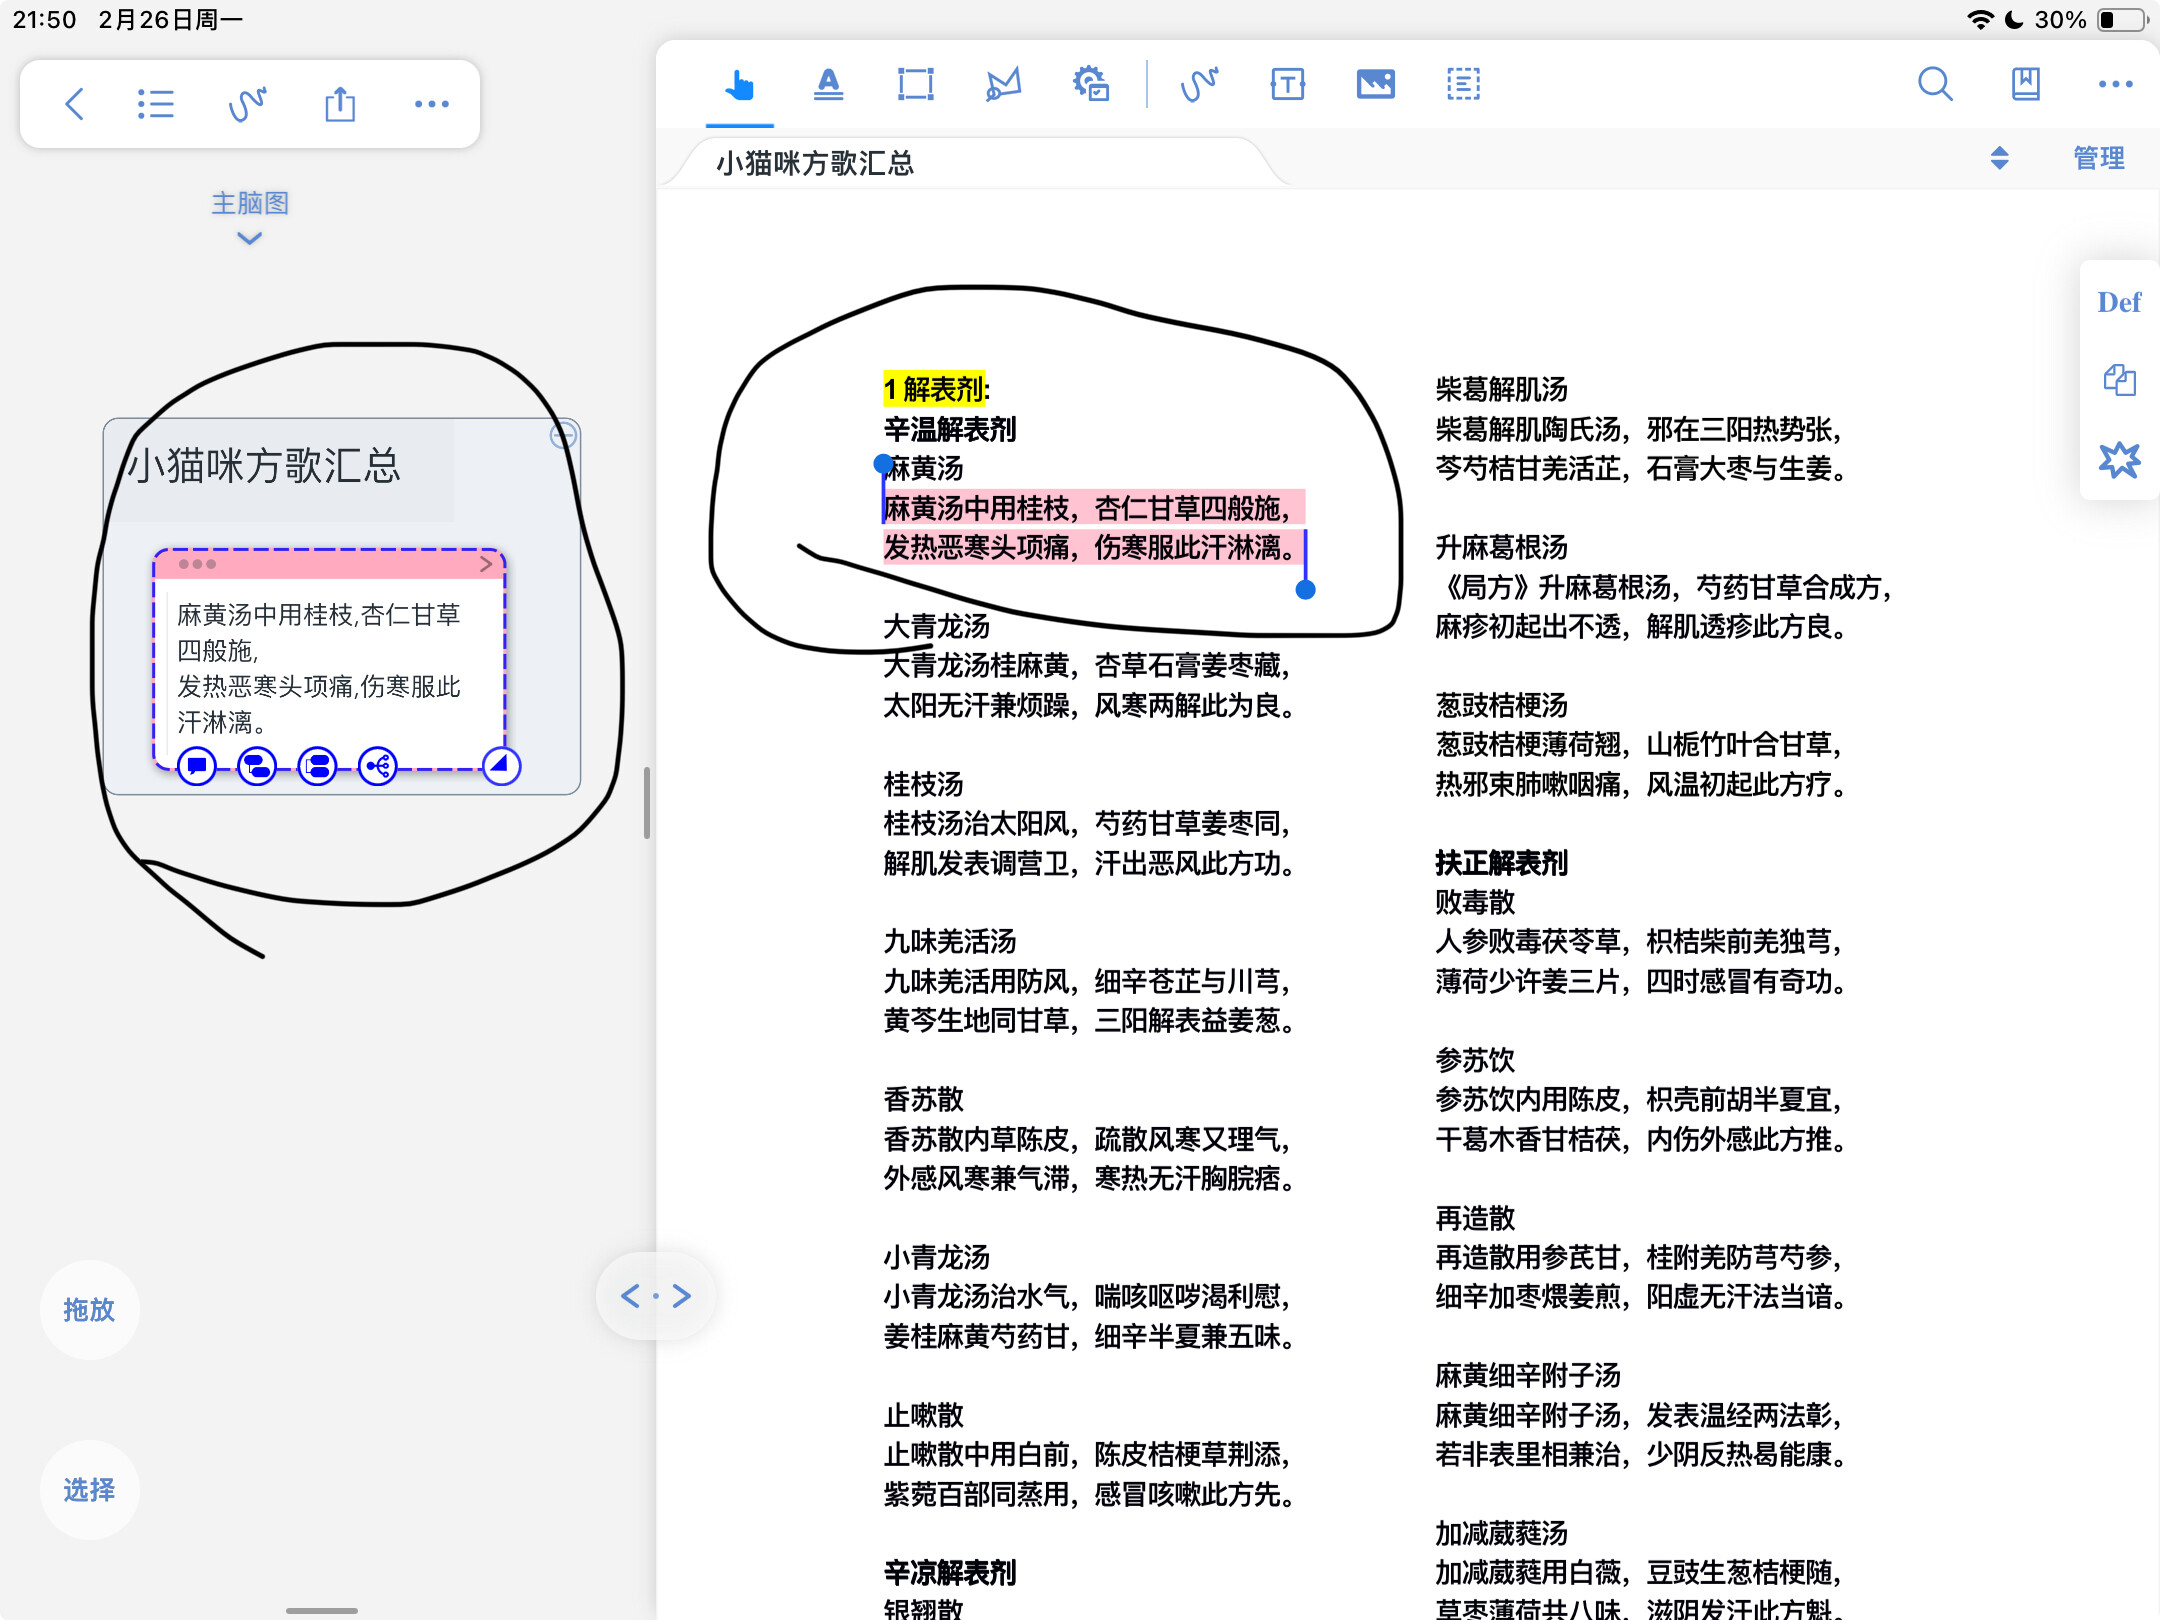Click the child-node icon on card
Image resolution: width=2160 pixels, height=1620 pixels.
tap(257, 767)
